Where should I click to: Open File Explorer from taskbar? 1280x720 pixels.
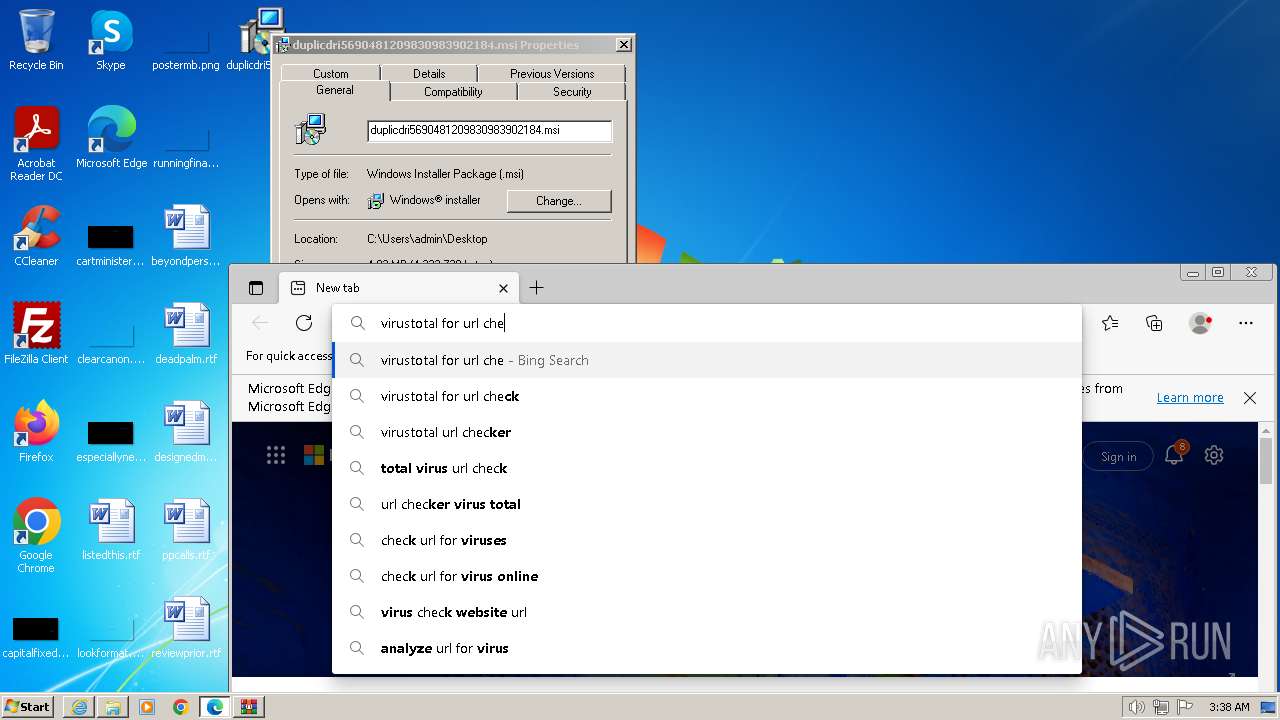click(x=113, y=707)
